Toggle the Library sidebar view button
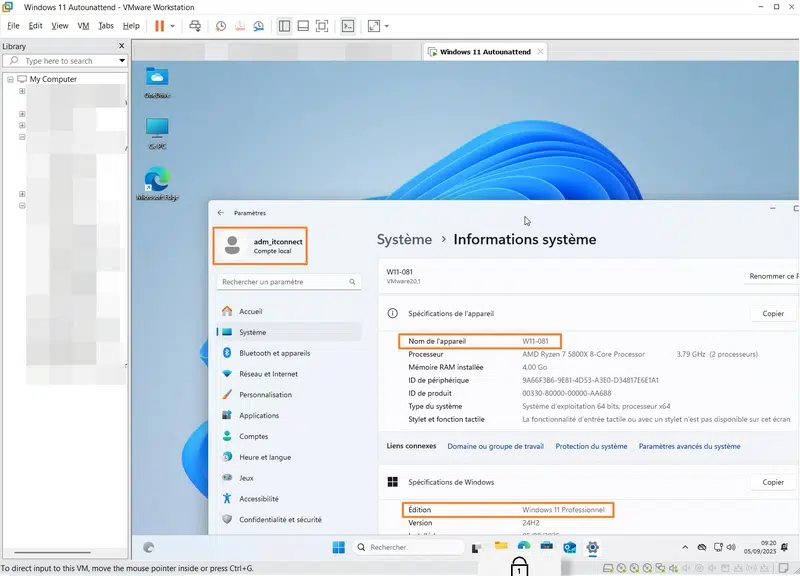This screenshot has height=576, width=800. (x=284, y=26)
